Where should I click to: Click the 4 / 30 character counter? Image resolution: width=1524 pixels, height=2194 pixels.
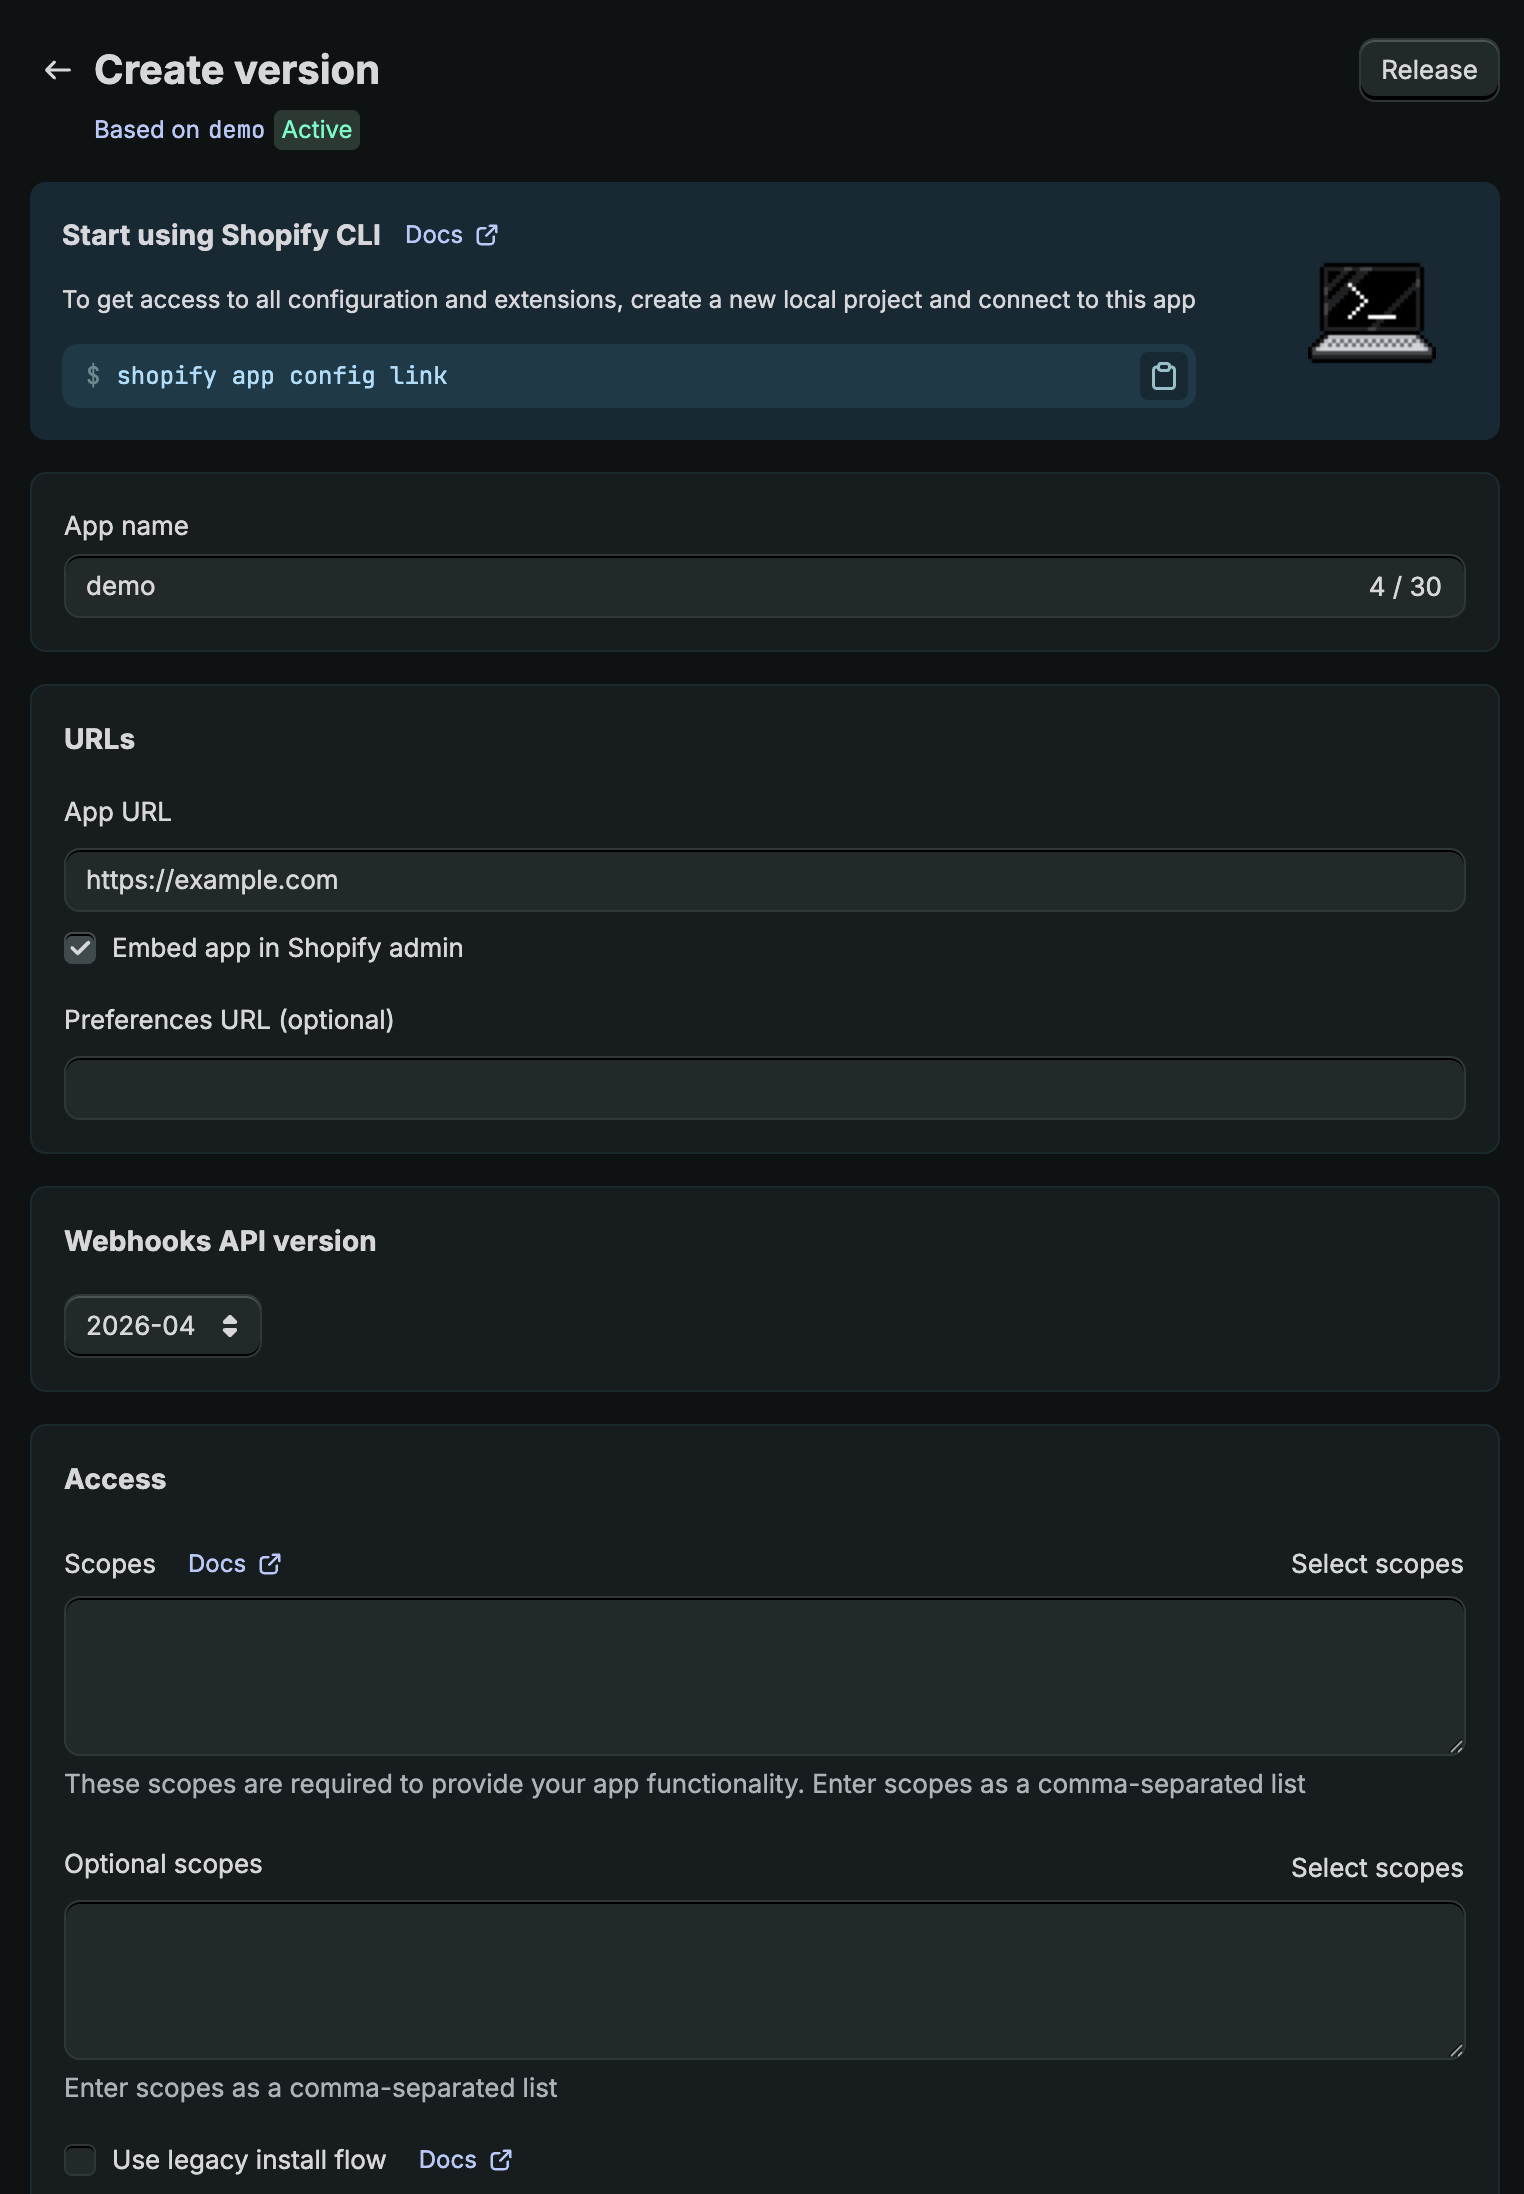(1405, 586)
